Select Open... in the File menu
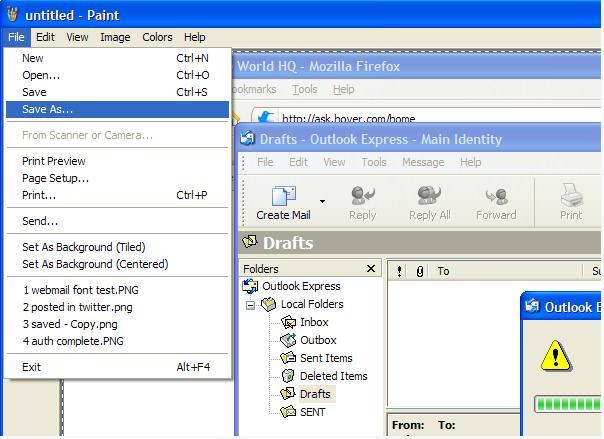604x439 pixels. [117, 75]
